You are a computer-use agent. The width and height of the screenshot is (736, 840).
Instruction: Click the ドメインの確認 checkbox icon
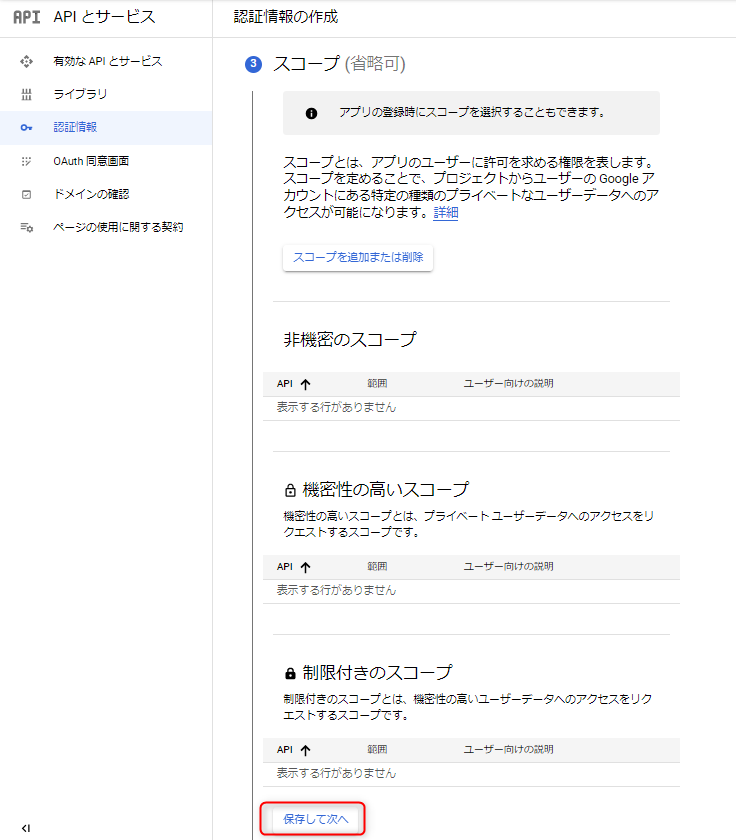[27, 194]
